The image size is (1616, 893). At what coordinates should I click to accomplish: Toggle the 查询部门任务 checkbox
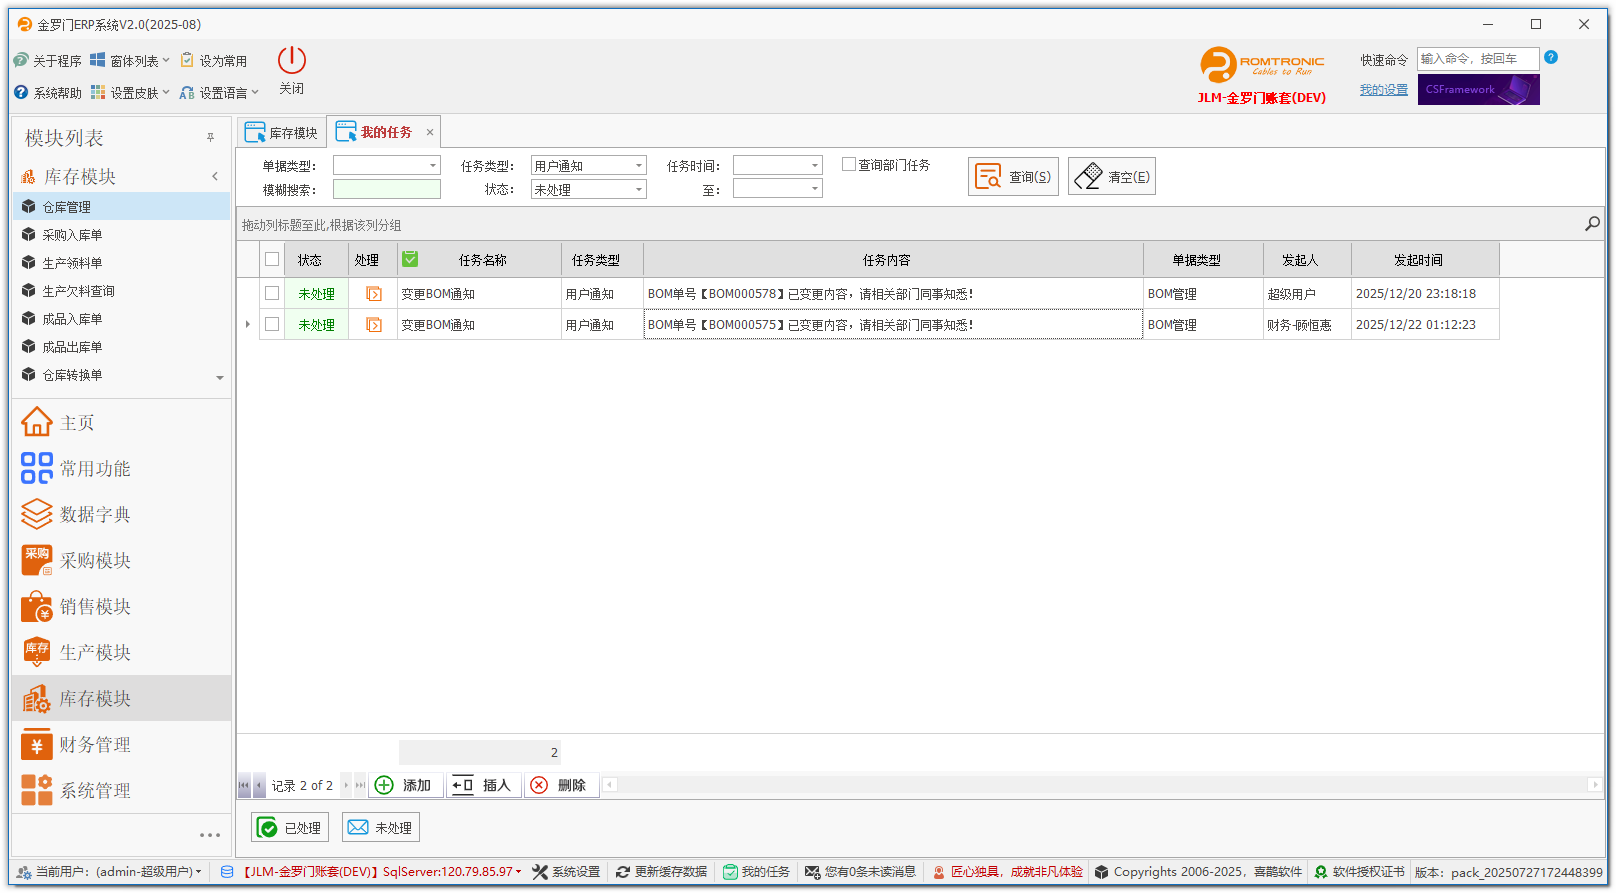coord(849,165)
